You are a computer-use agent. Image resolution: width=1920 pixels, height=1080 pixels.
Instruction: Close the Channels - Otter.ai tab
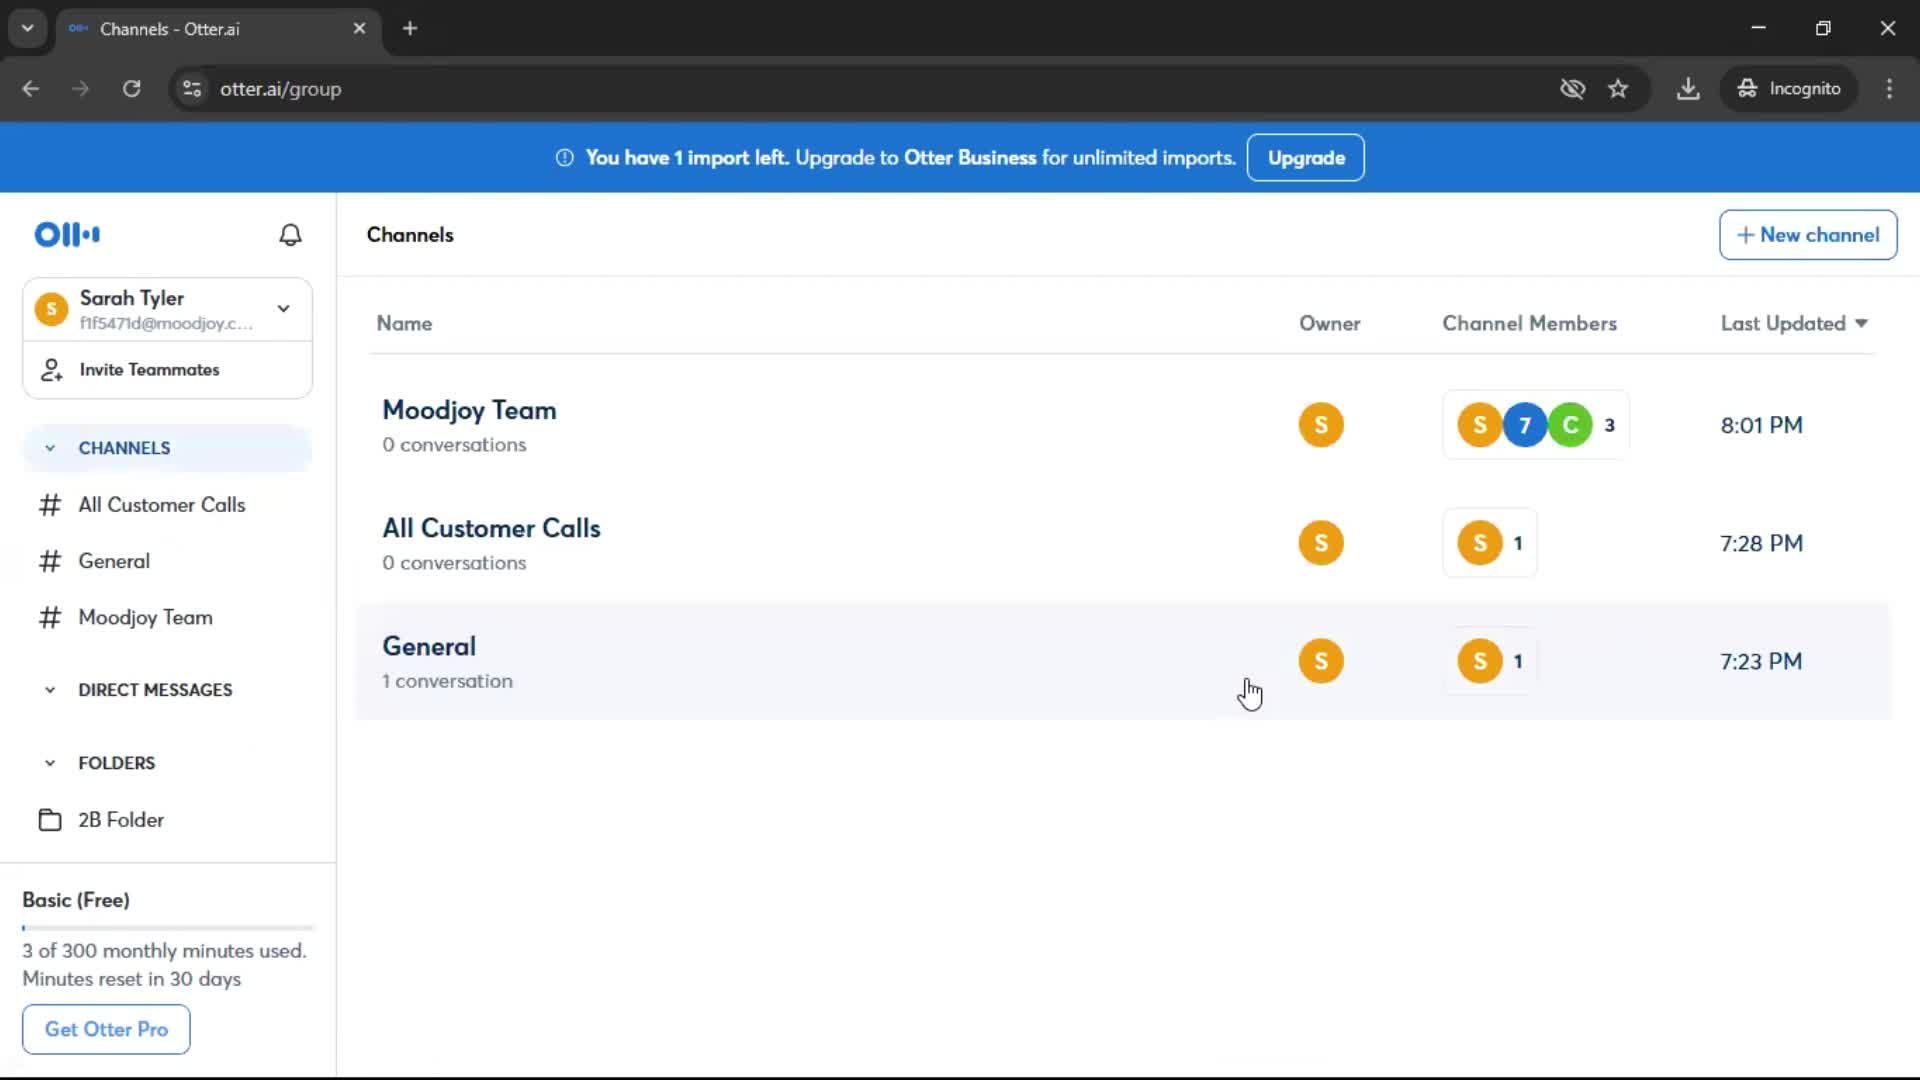pos(359,28)
